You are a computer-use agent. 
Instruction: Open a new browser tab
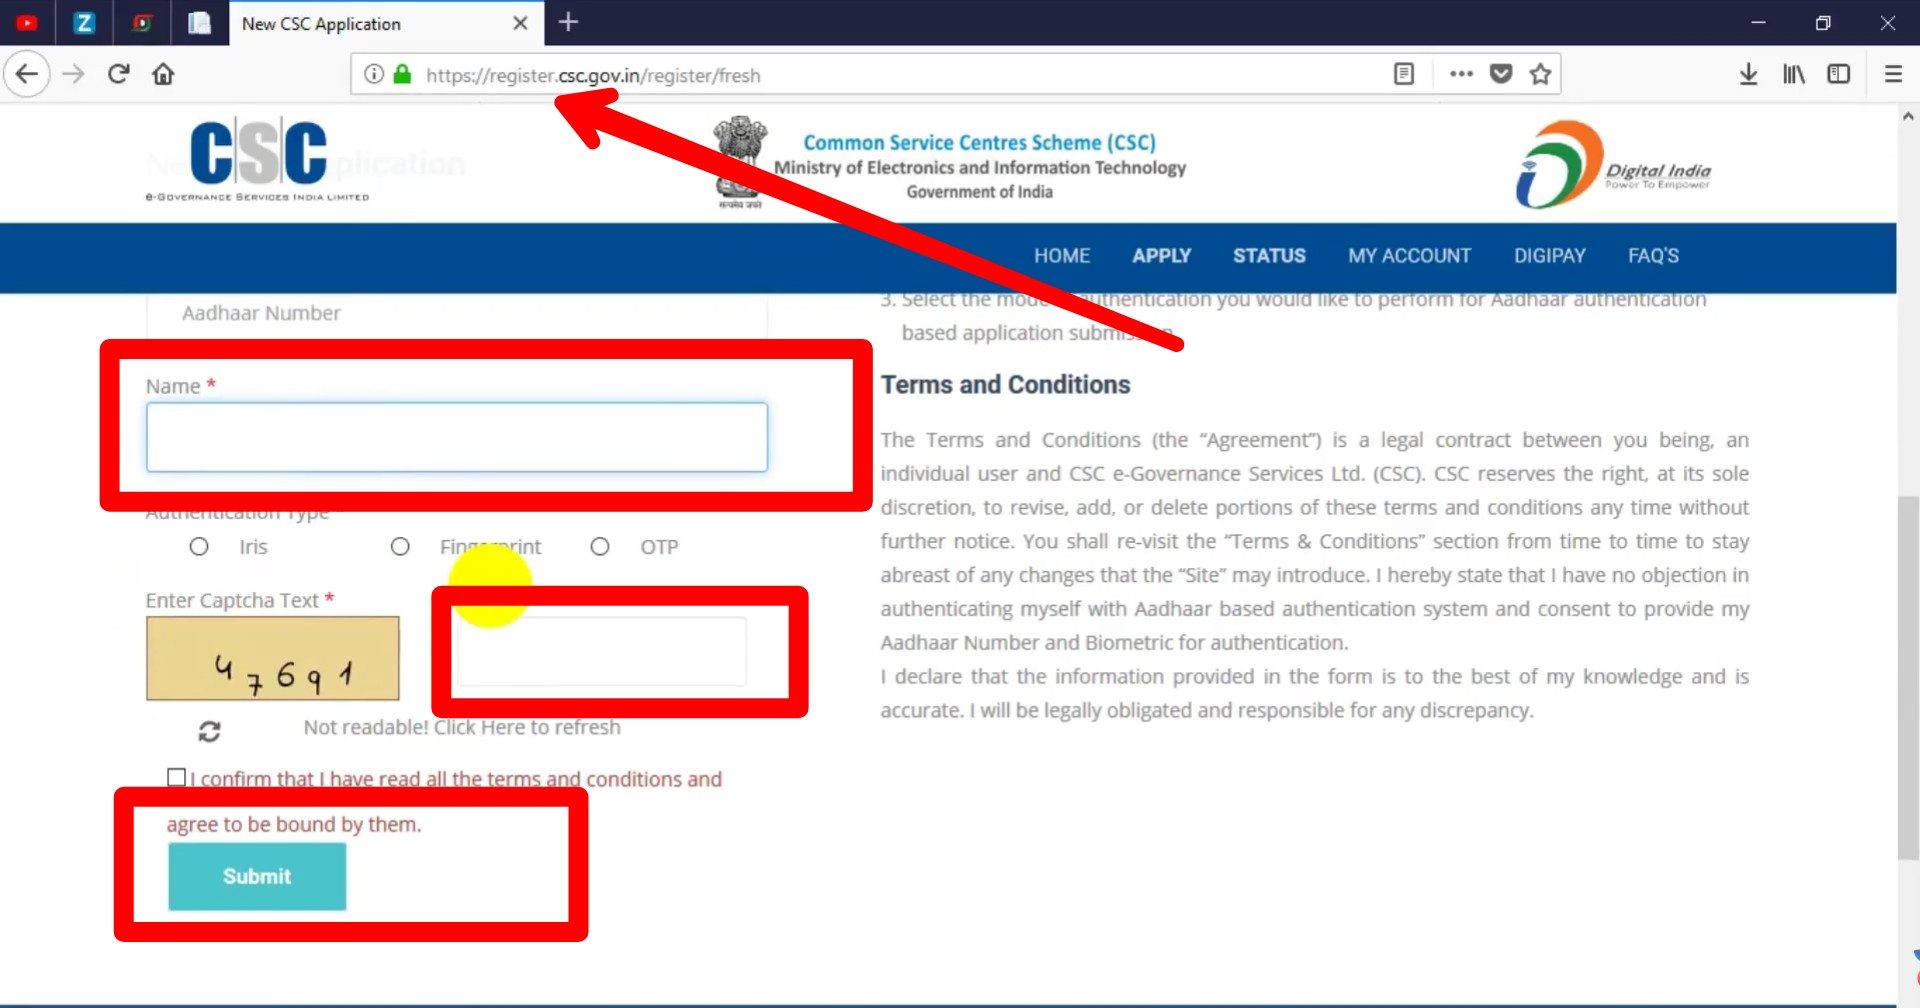pyautogui.click(x=568, y=22)
